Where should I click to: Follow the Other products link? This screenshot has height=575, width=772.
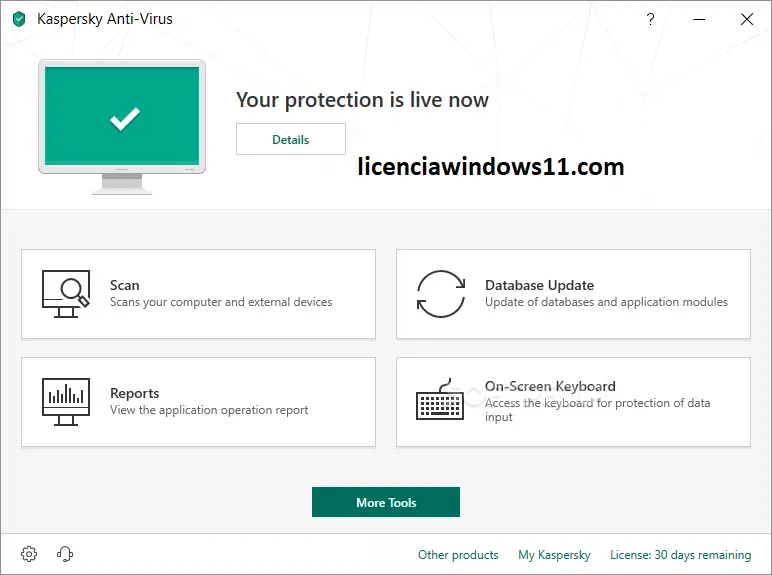pyautogui.click(x=458, y=555)
